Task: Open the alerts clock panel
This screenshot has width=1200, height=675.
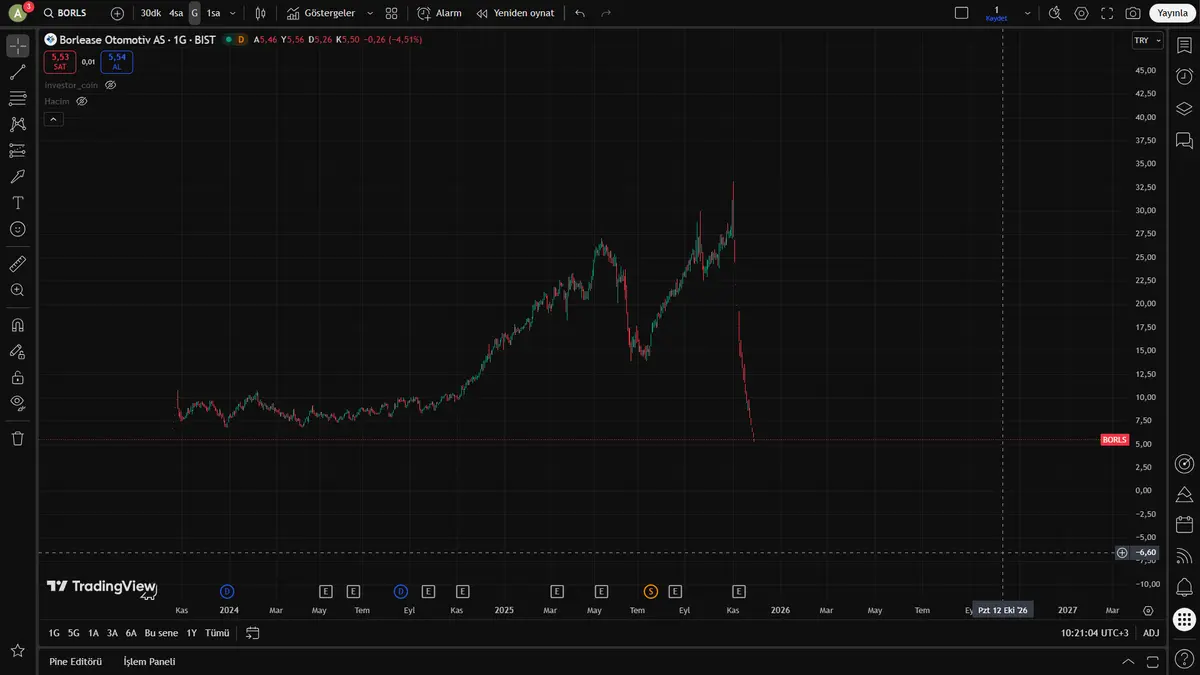Action: click(1184, 77)
